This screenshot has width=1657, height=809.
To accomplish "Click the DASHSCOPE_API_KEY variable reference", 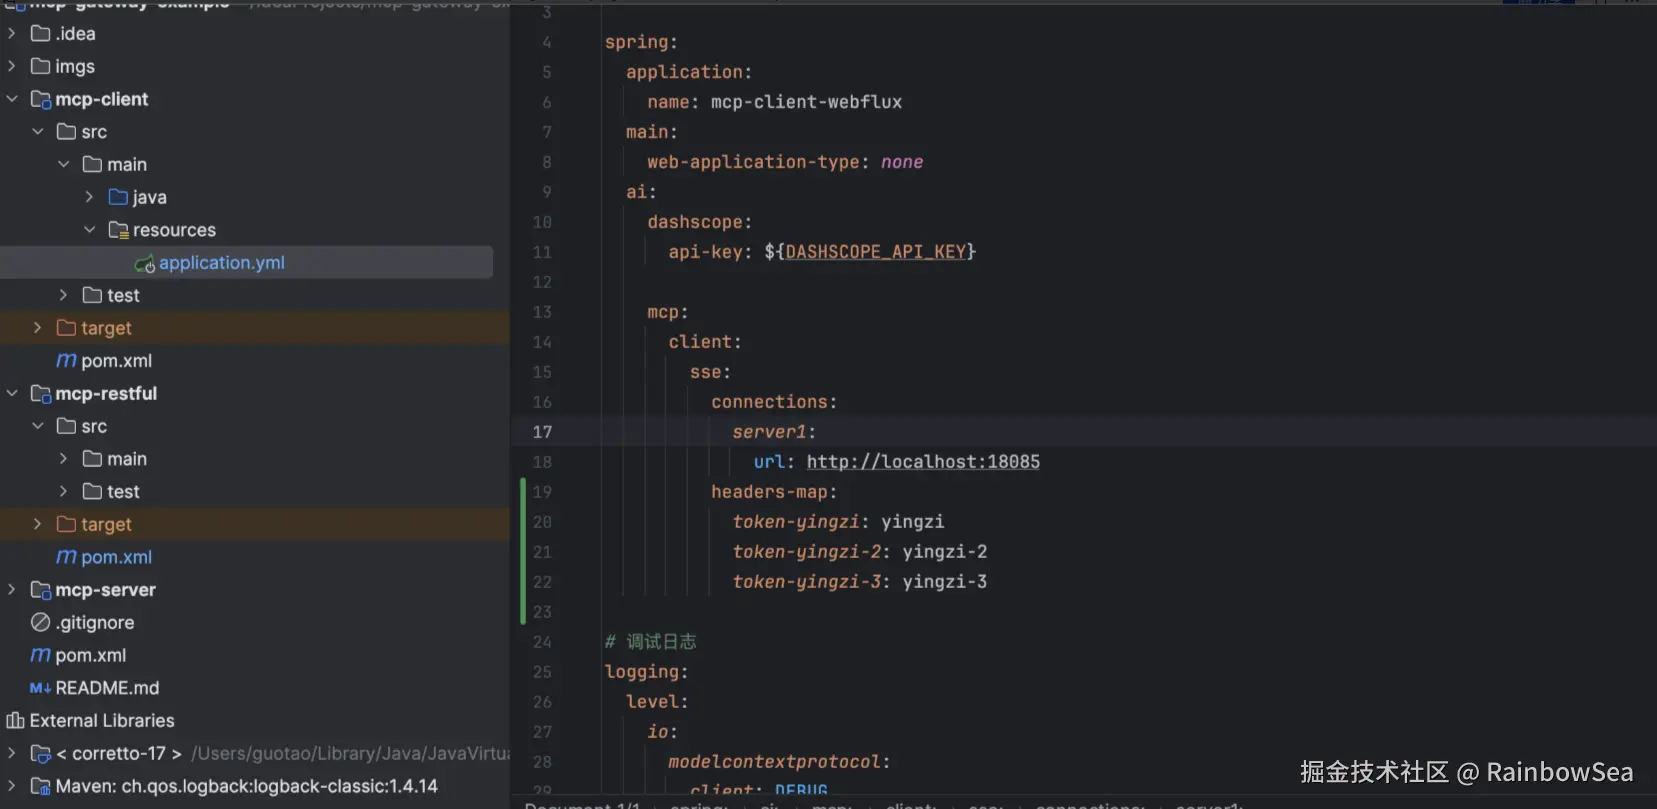I will click(875, 252).
